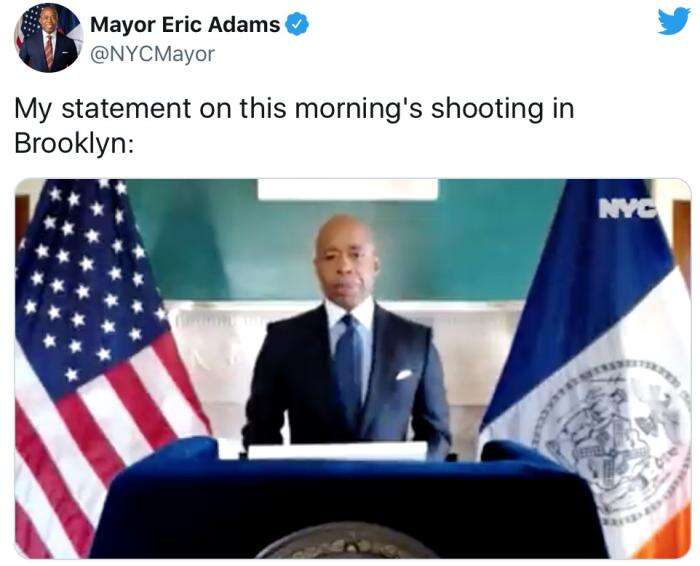Click the white pocket square on the suit
The image size is (700, 566).
pos(404,375)
